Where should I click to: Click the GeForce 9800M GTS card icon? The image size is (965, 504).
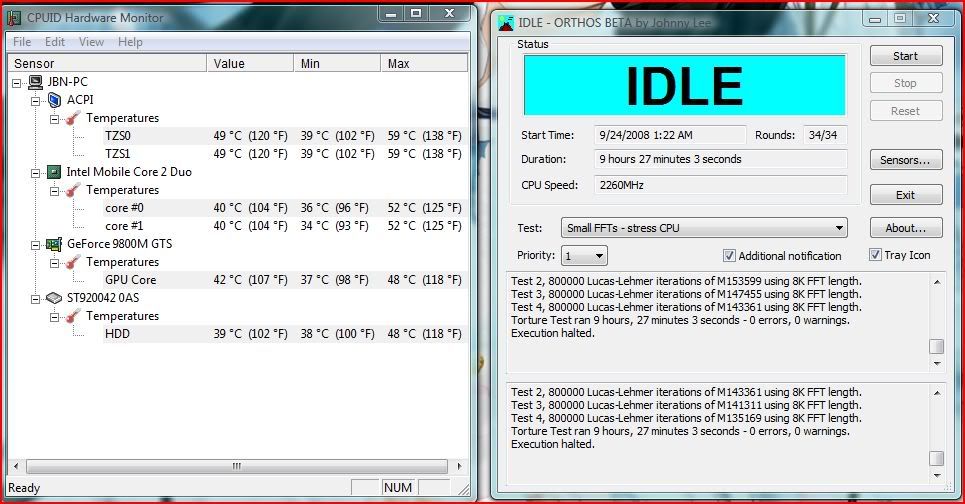tap(54, 244)
